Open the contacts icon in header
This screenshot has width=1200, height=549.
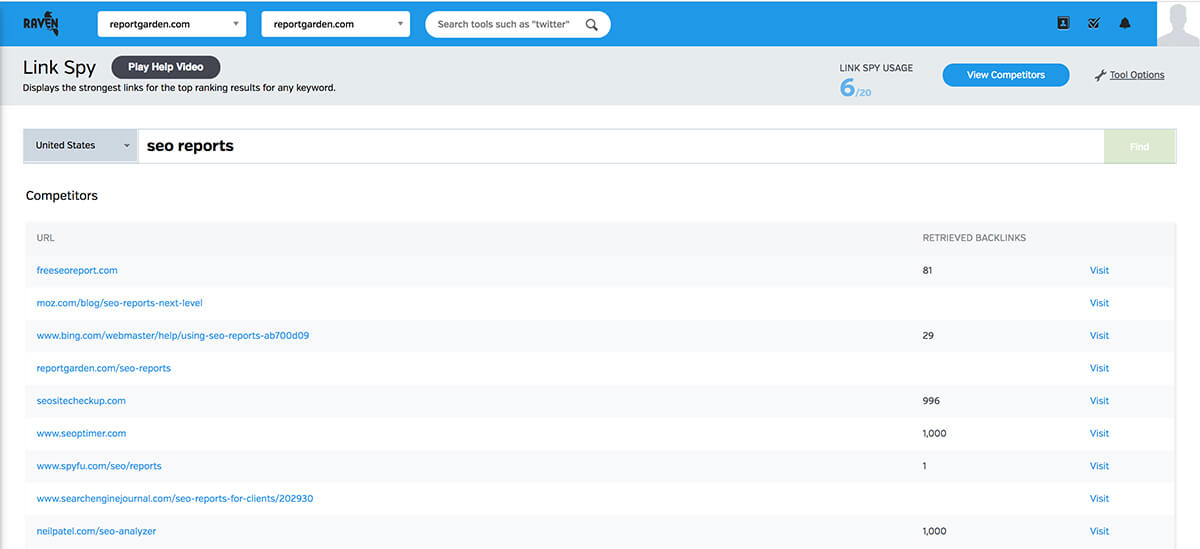pyautogui.click(x=1063, y=23)
